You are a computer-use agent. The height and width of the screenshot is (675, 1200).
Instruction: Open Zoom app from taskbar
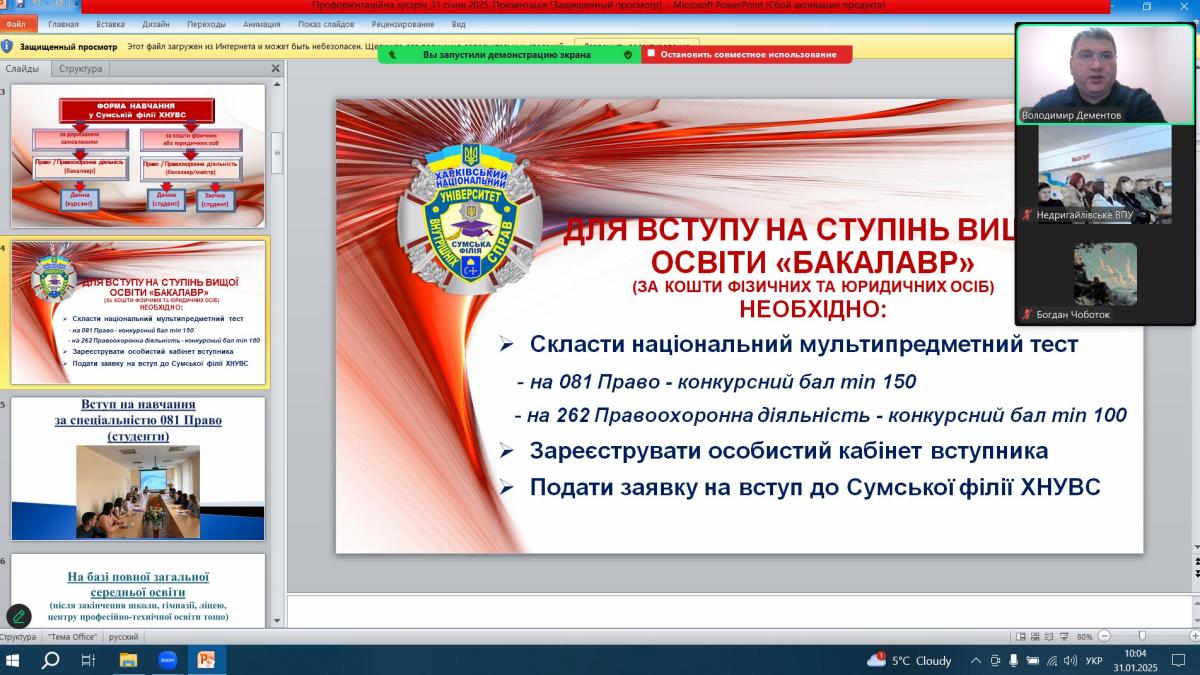pos(167,660)
